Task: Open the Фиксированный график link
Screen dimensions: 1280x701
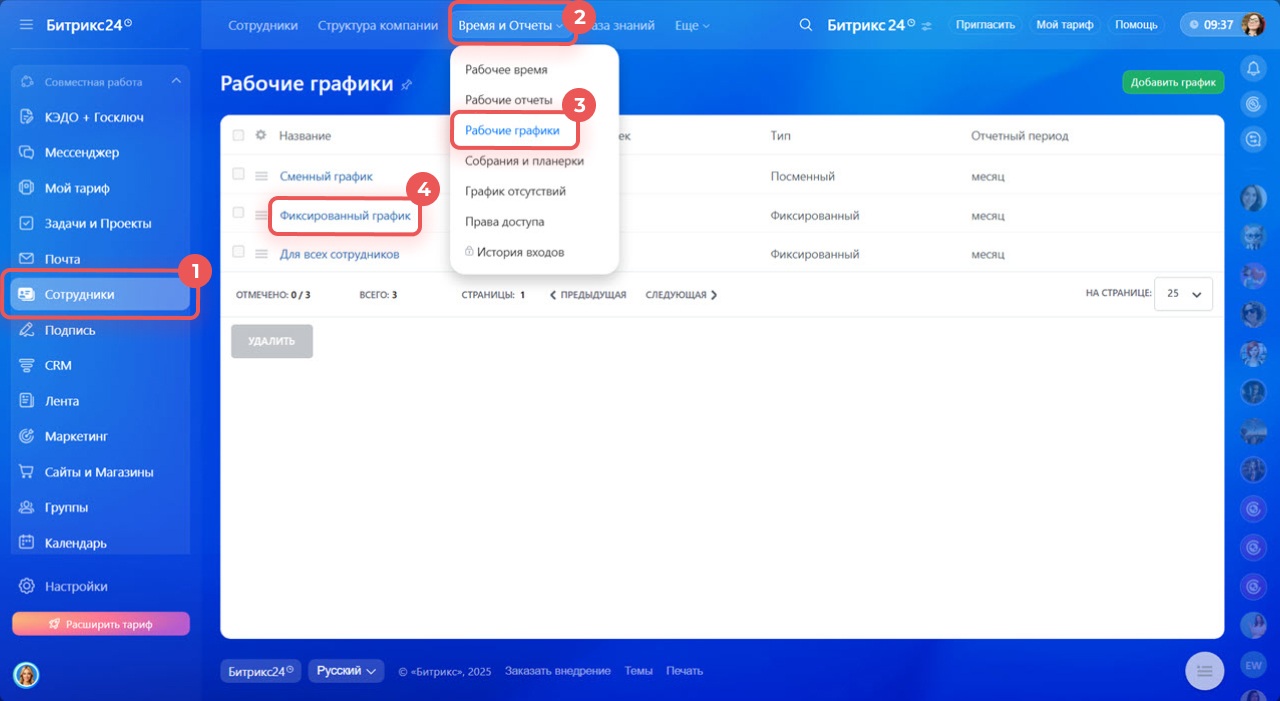Action: click(x=345, y=215)
